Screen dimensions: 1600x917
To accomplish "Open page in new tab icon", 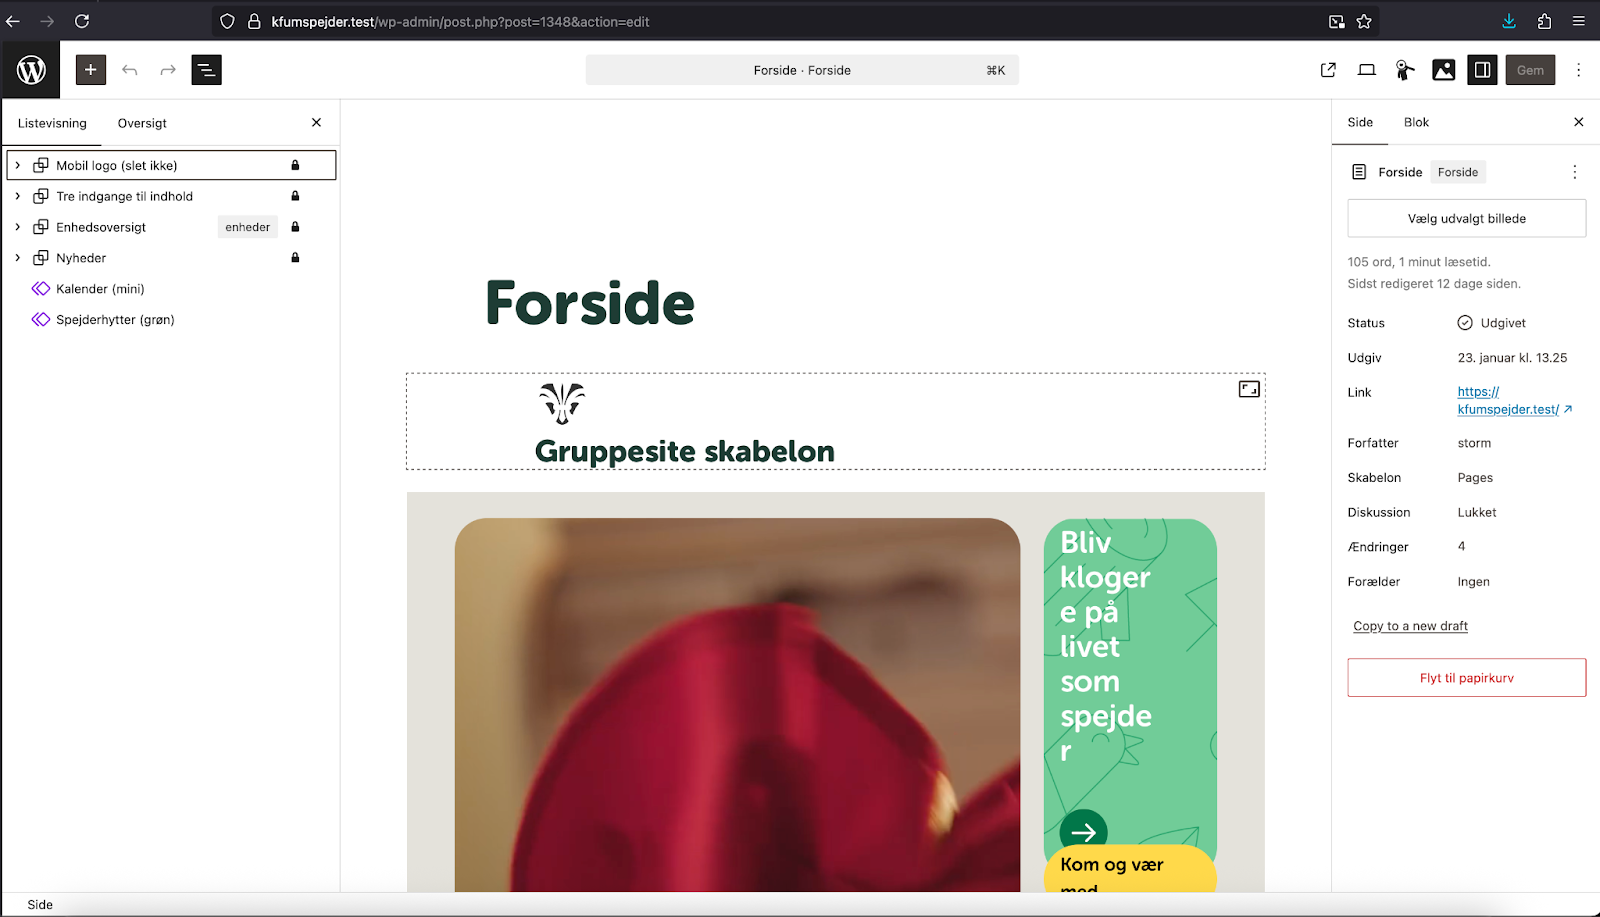I will coord(1328,70).
